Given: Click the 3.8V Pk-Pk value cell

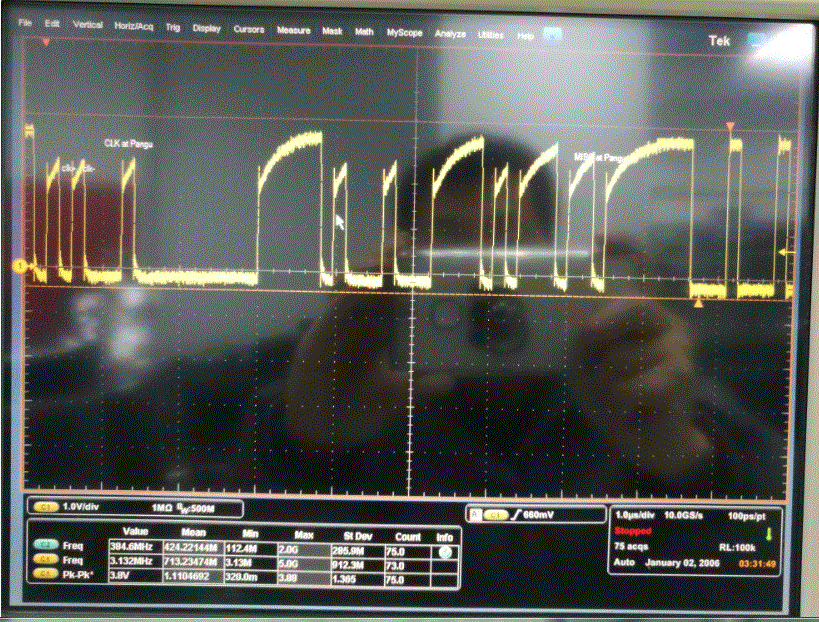Looking at the screenshot, I should (x=135, y=576).
